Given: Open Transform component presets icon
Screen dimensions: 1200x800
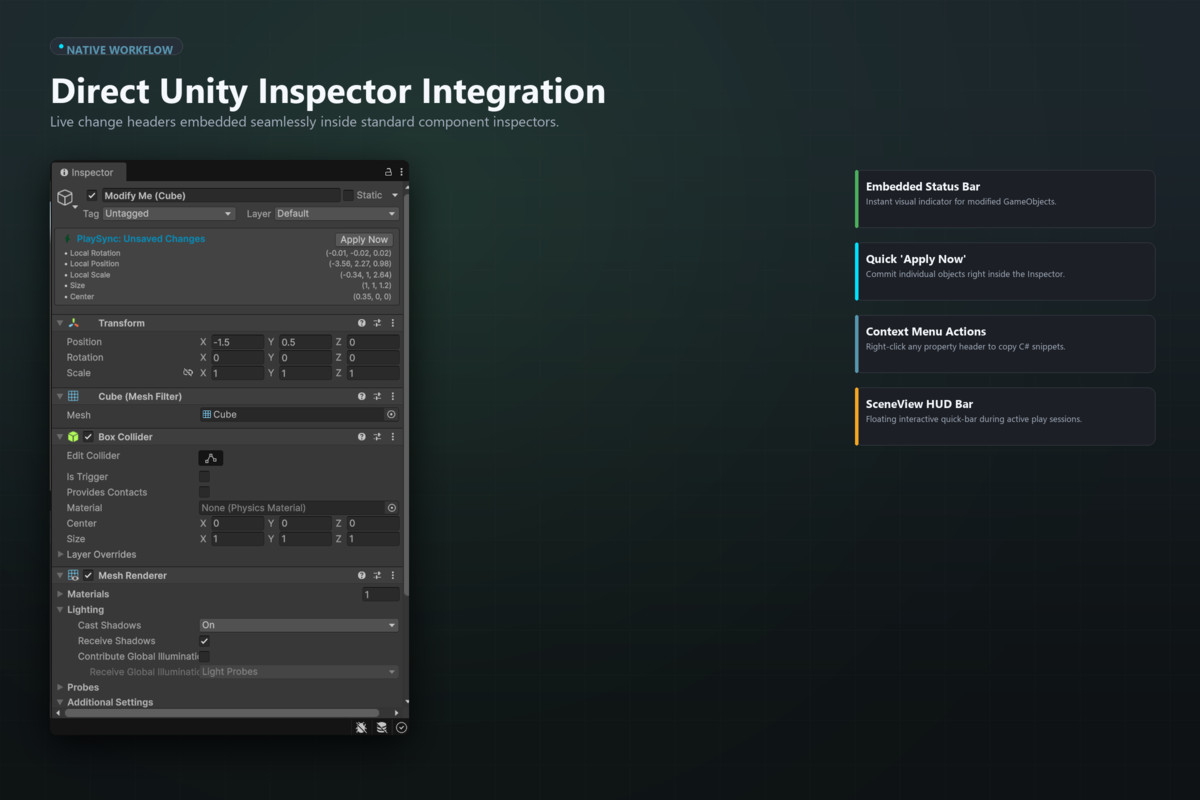Looking at the screenshot, I should (x=378, y=323).
